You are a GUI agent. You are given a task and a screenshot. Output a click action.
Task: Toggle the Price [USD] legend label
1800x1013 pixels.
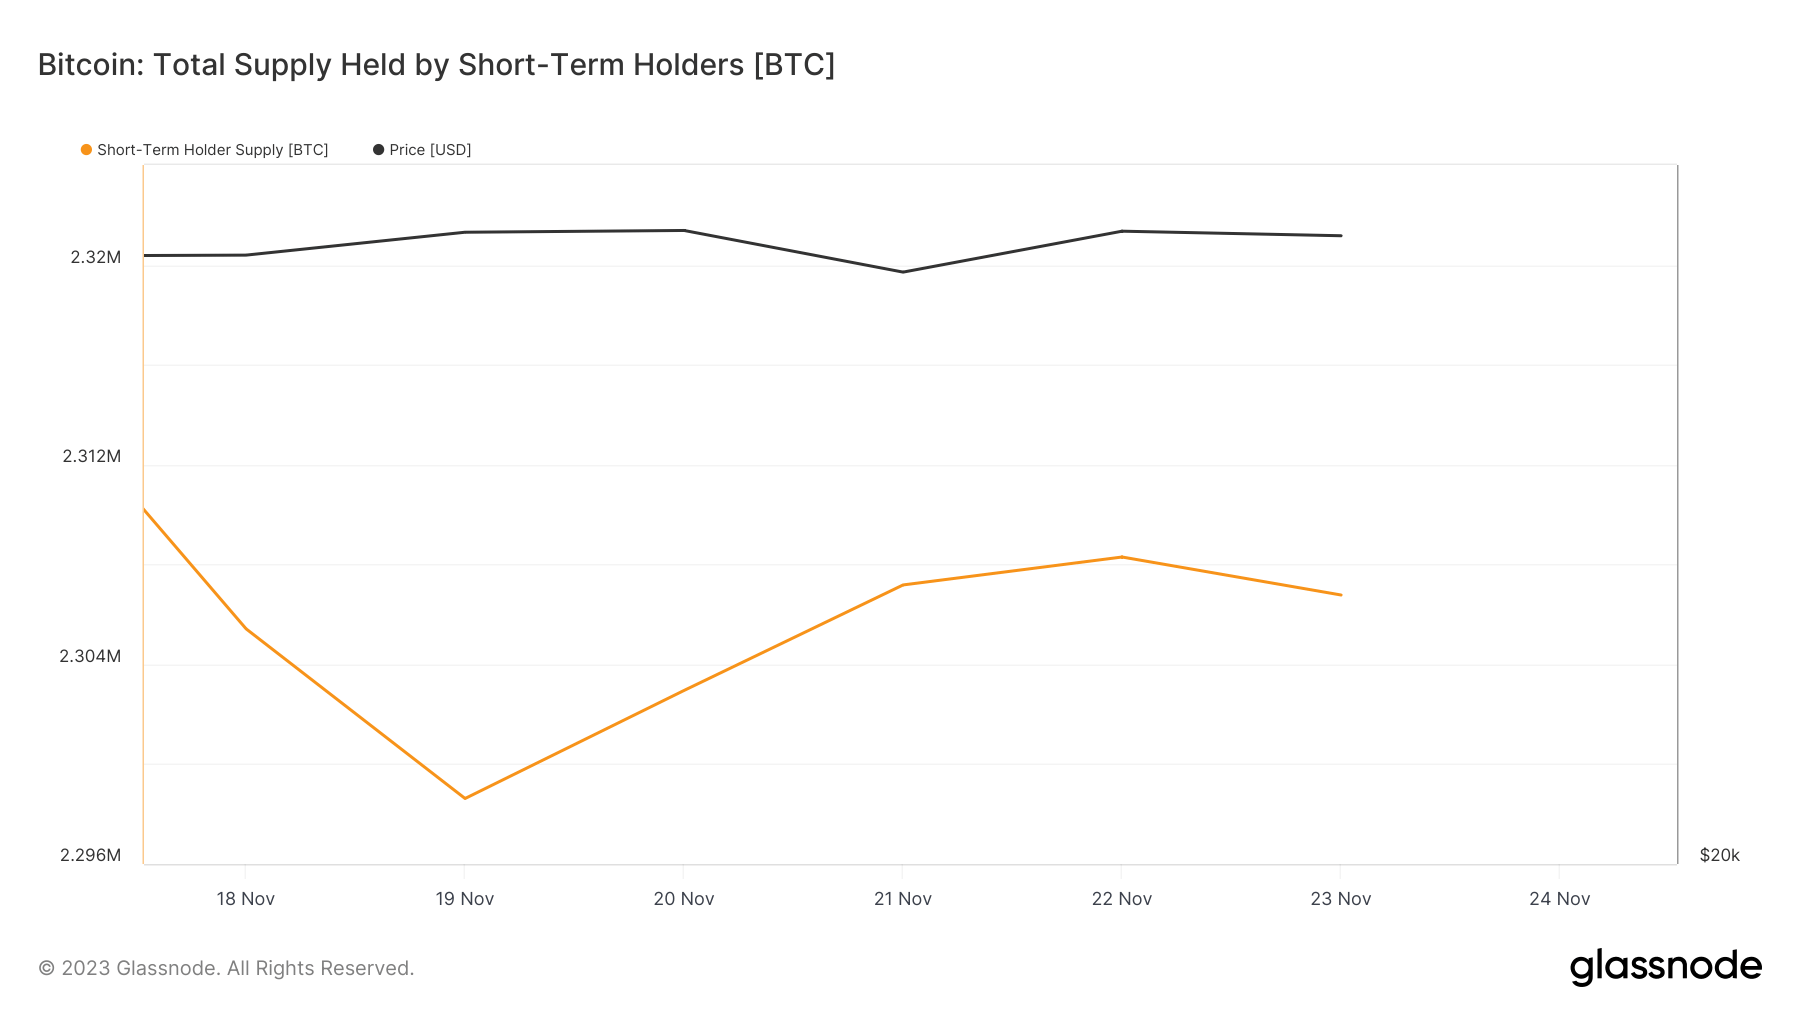(x=430, y=150)
